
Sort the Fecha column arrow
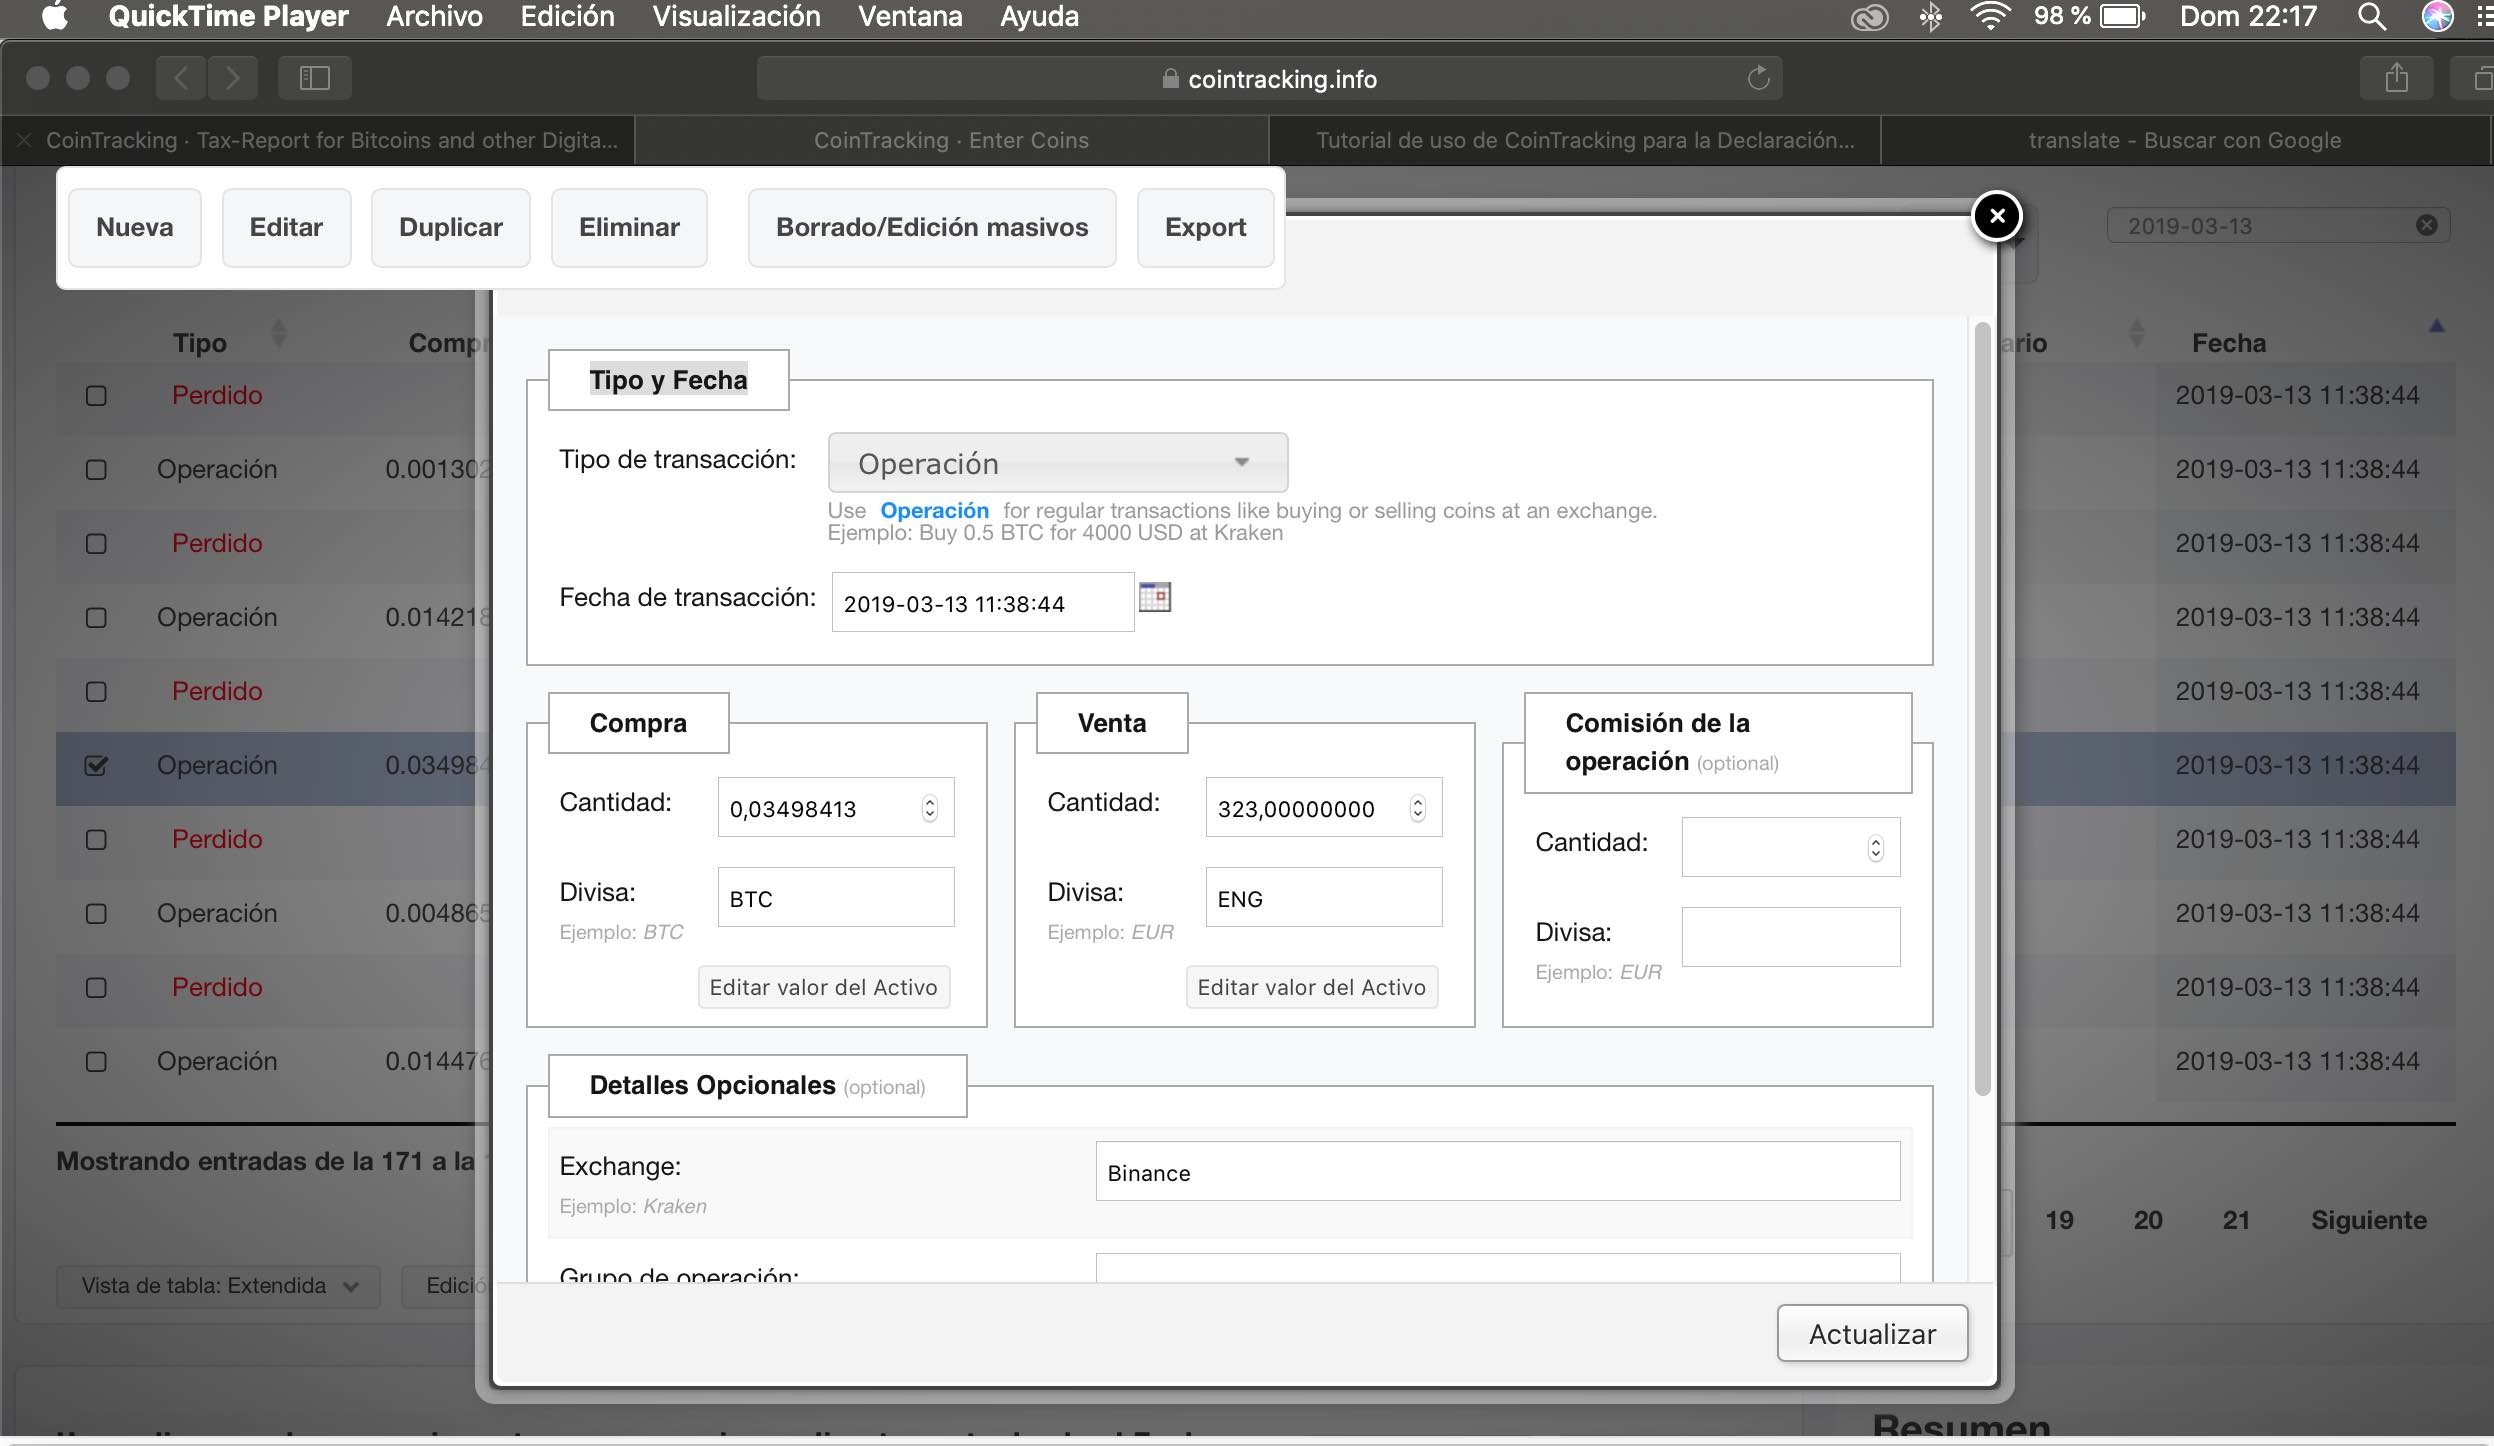(x=2436, y=326)
